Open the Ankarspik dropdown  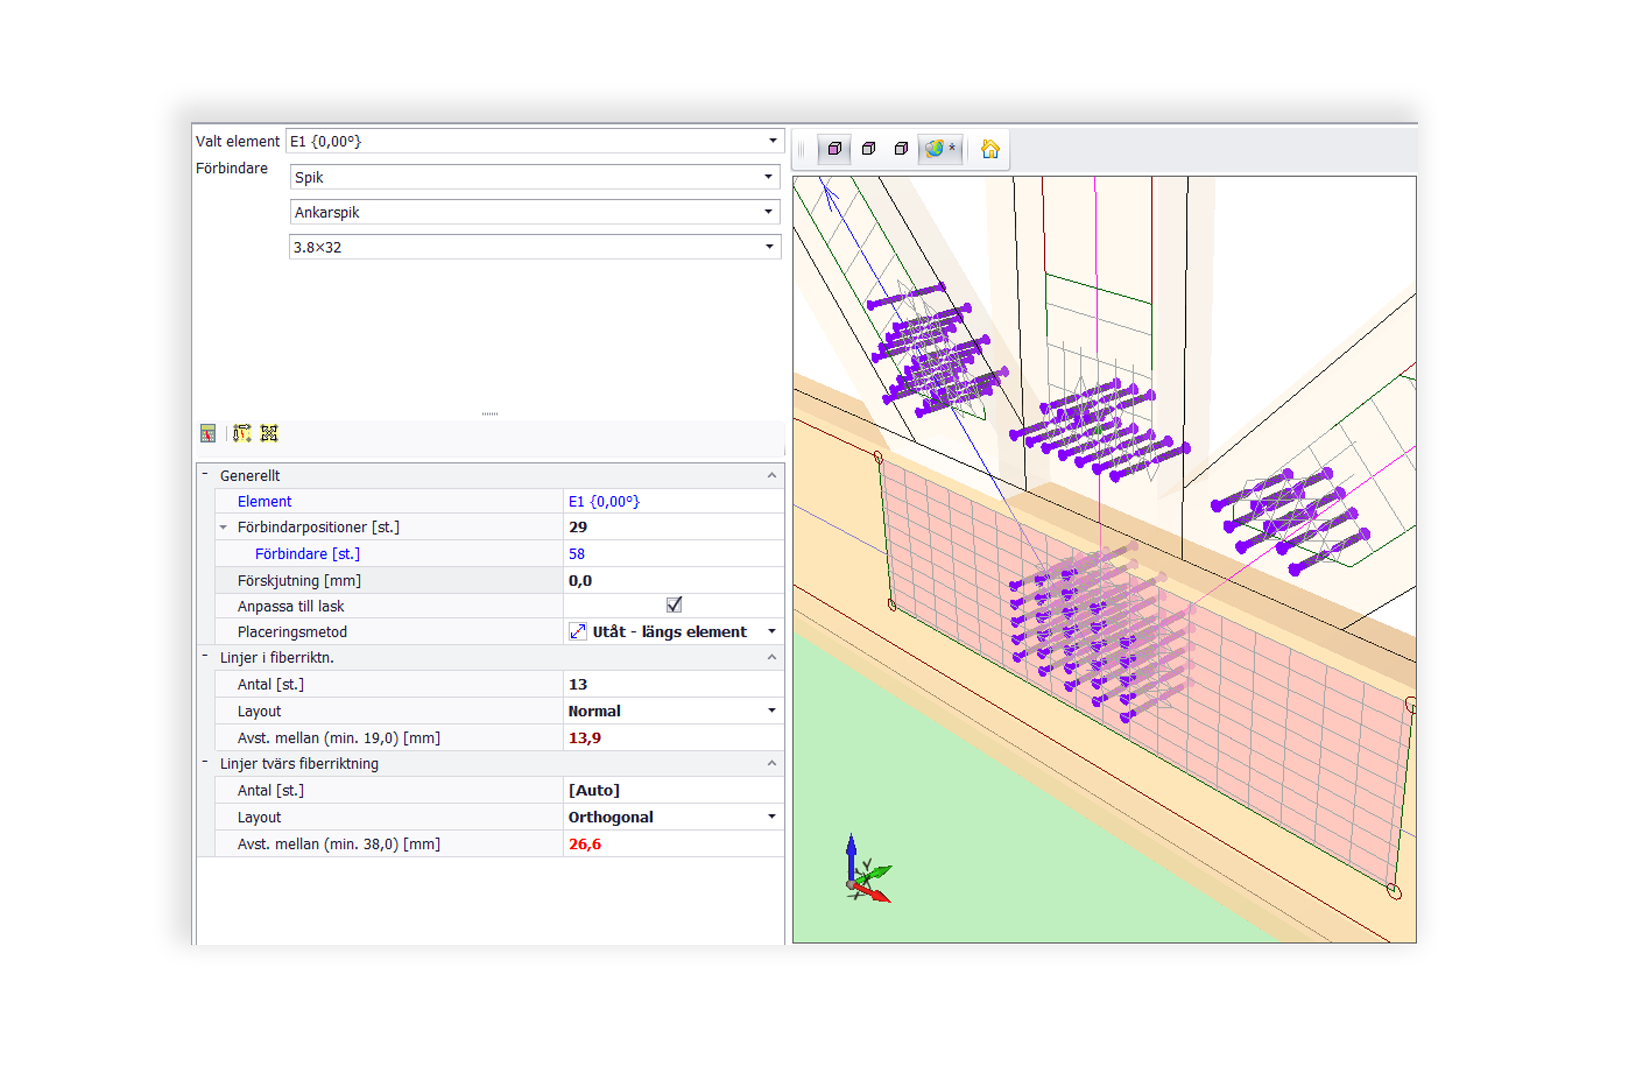click(x=768, y=212)
